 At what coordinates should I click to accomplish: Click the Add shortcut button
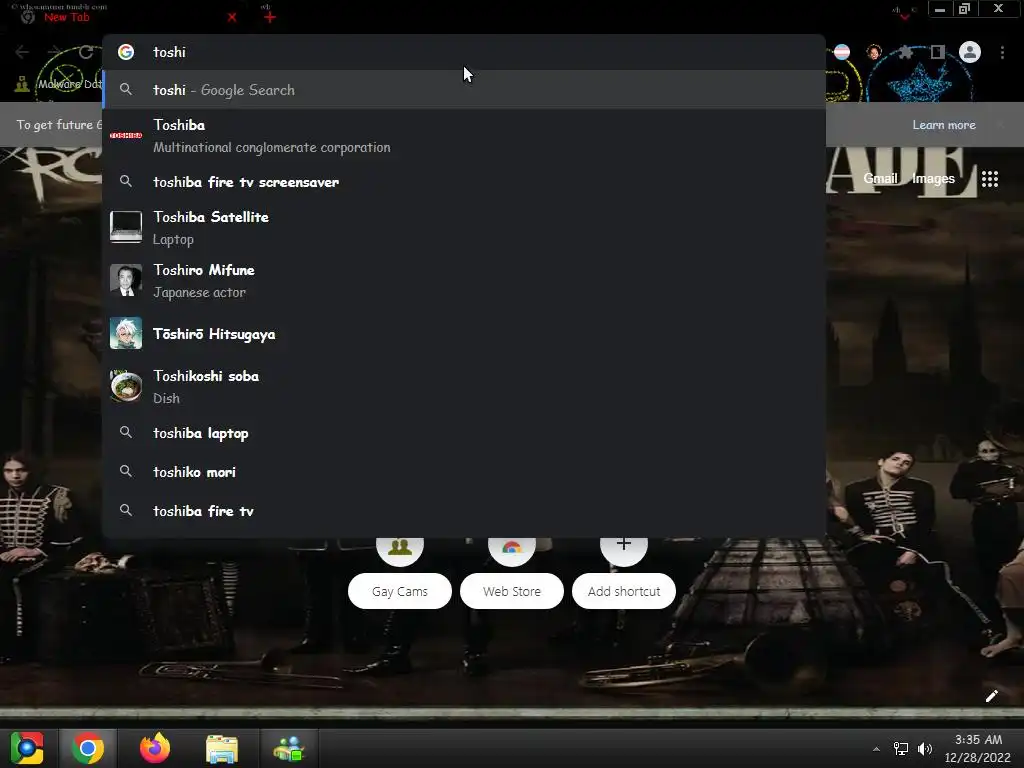(x=624, y=591)
